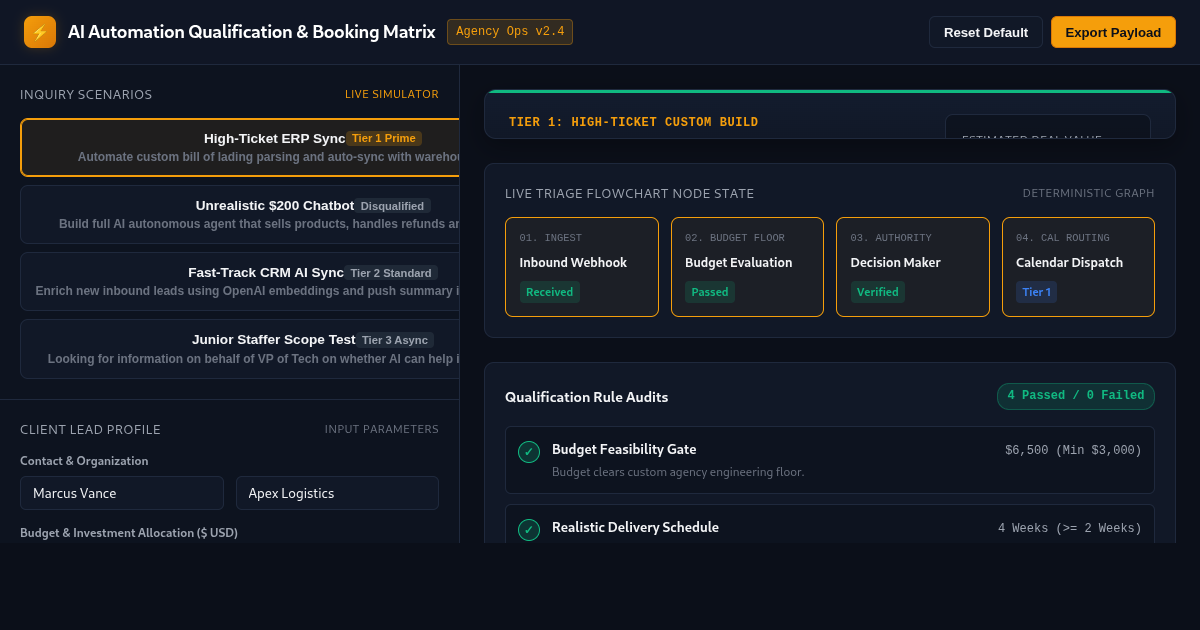
Task: Click the Verified status badge
Action: [x=878, y=292]
